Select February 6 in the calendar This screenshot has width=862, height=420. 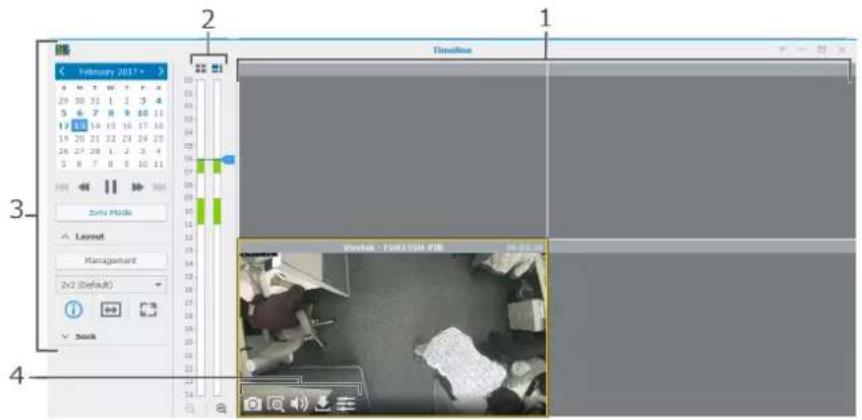pos(80,113)
